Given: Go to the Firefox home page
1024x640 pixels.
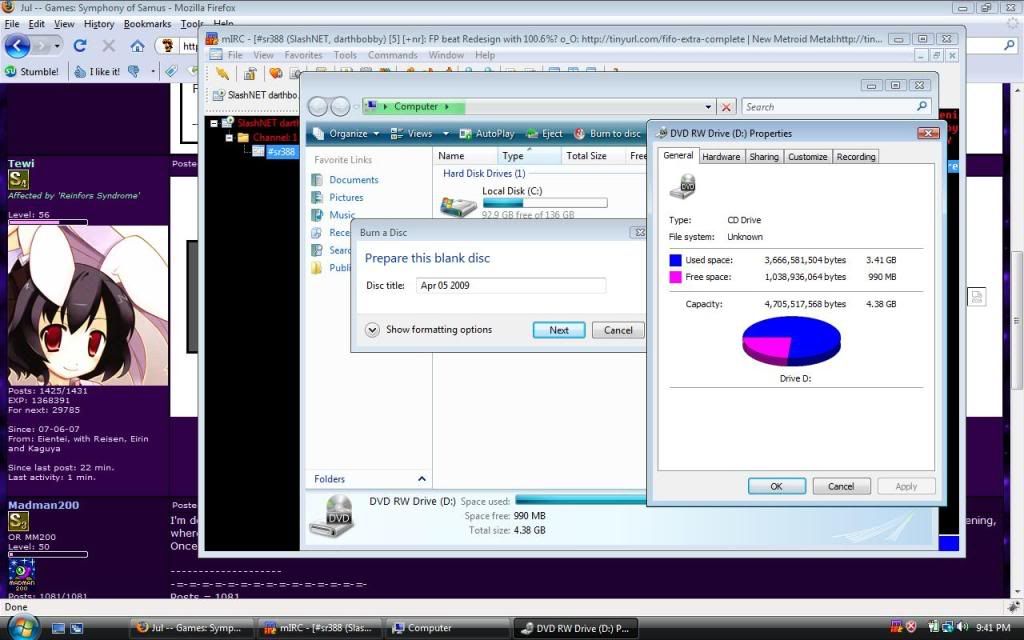Looking at the screenshot, I should (x=138, y=46).
